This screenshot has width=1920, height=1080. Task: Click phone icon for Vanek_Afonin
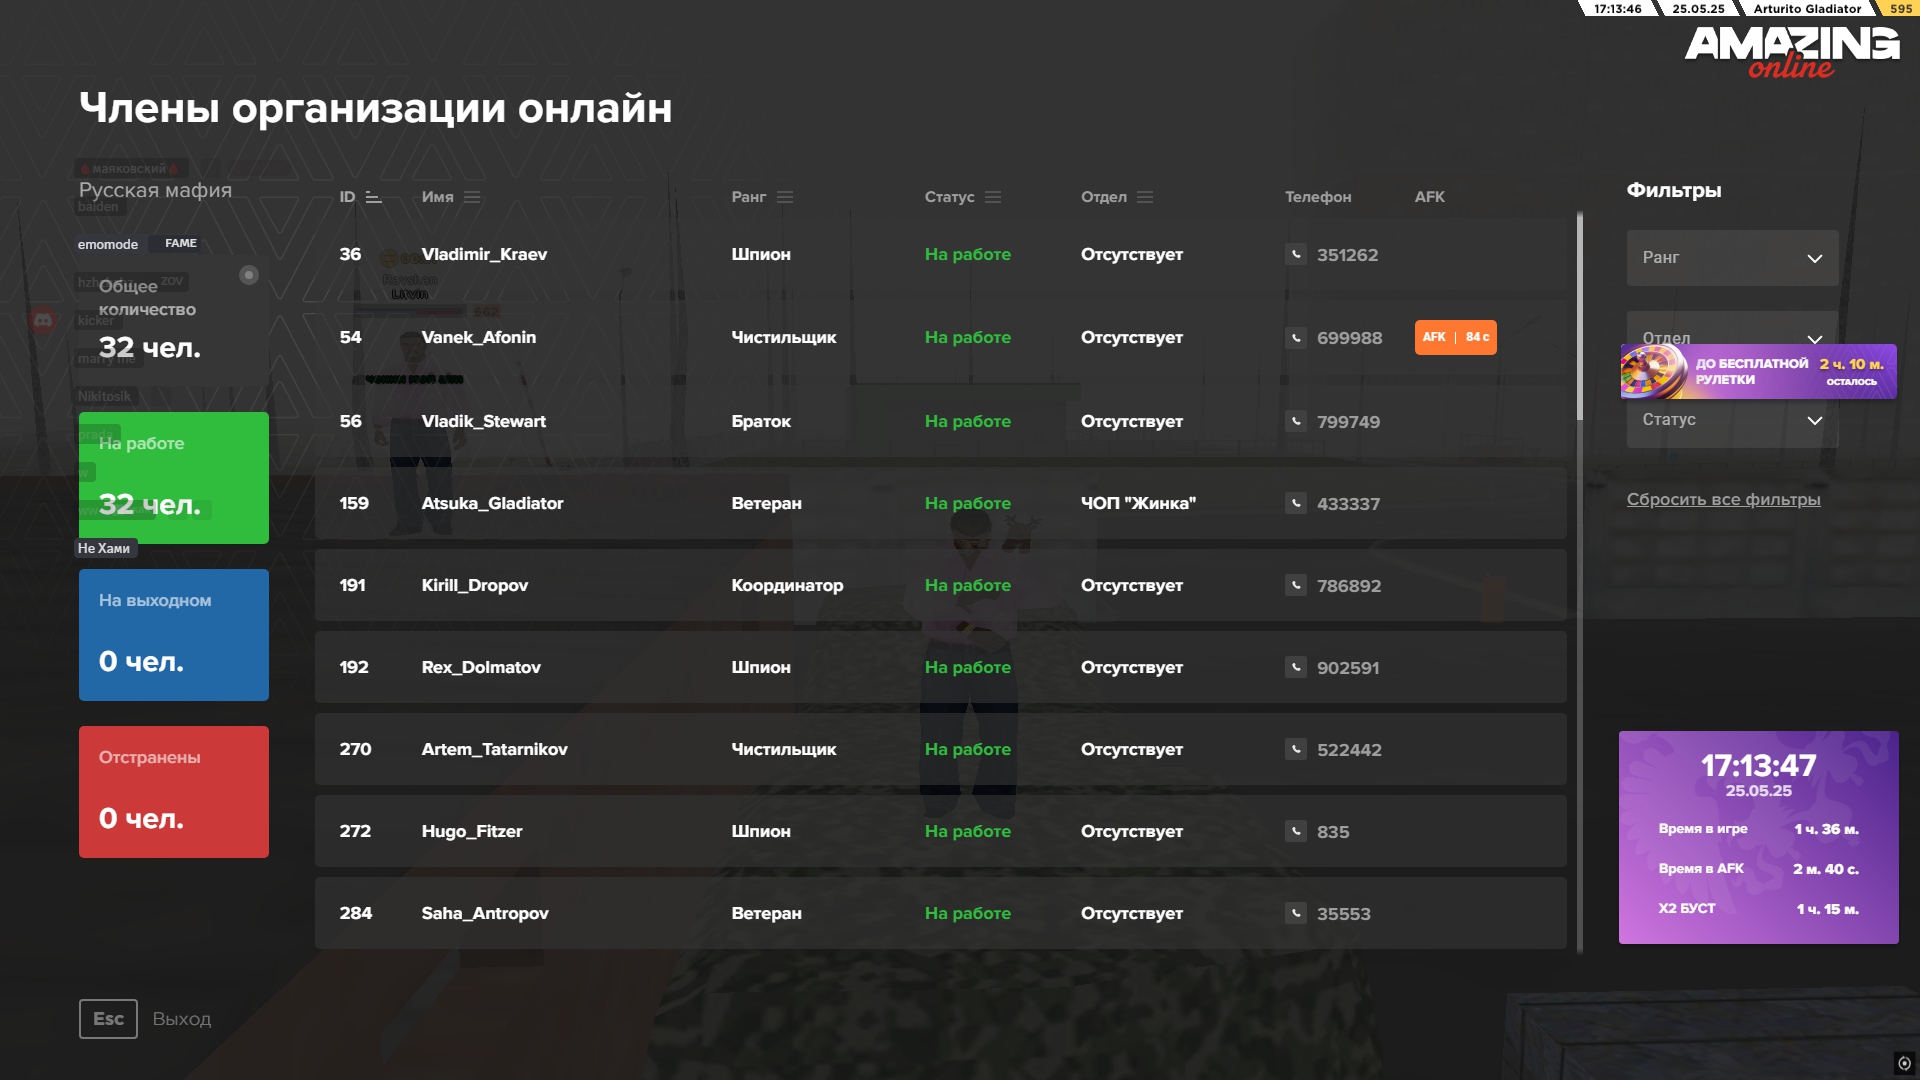1295,338
